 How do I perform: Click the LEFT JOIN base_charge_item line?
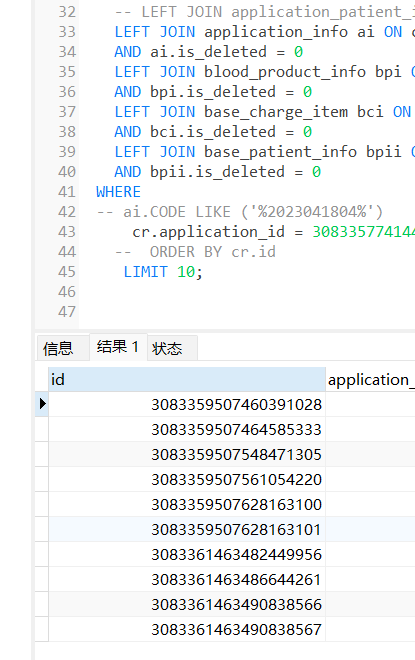[264, 112]
